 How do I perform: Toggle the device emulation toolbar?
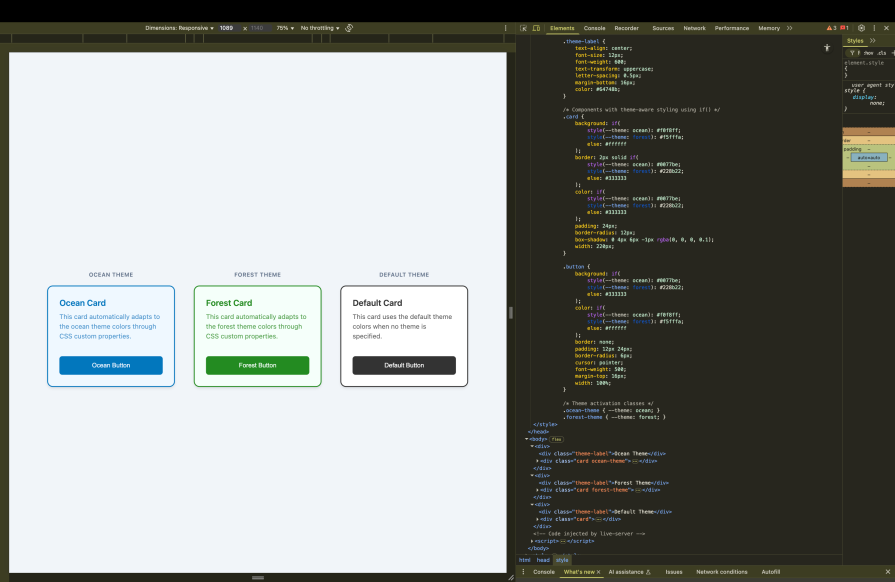[535, 28]
